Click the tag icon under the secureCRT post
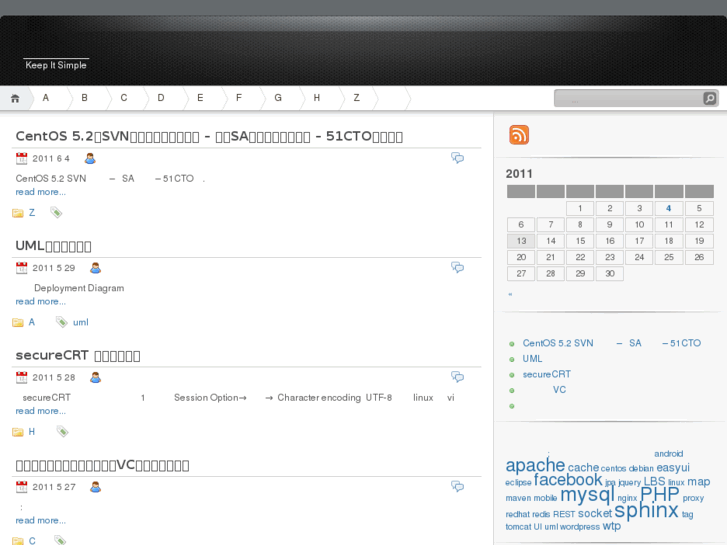The height and width of the screenshot is (545, 727). pyautogui.click(x=62, y=431)
